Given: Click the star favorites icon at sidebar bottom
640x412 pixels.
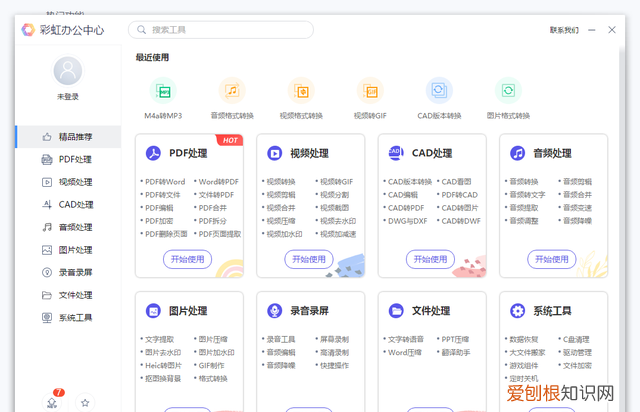Looking at the screenshot, I should pos(85,403).
